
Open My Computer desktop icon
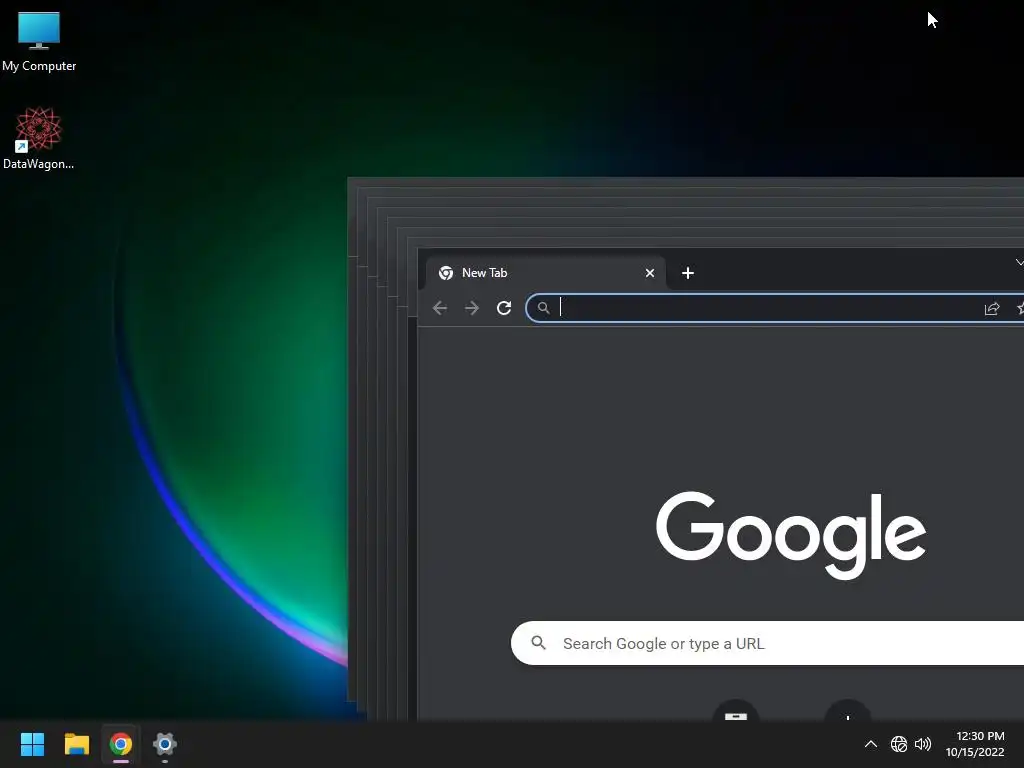[x=39, y=40]
